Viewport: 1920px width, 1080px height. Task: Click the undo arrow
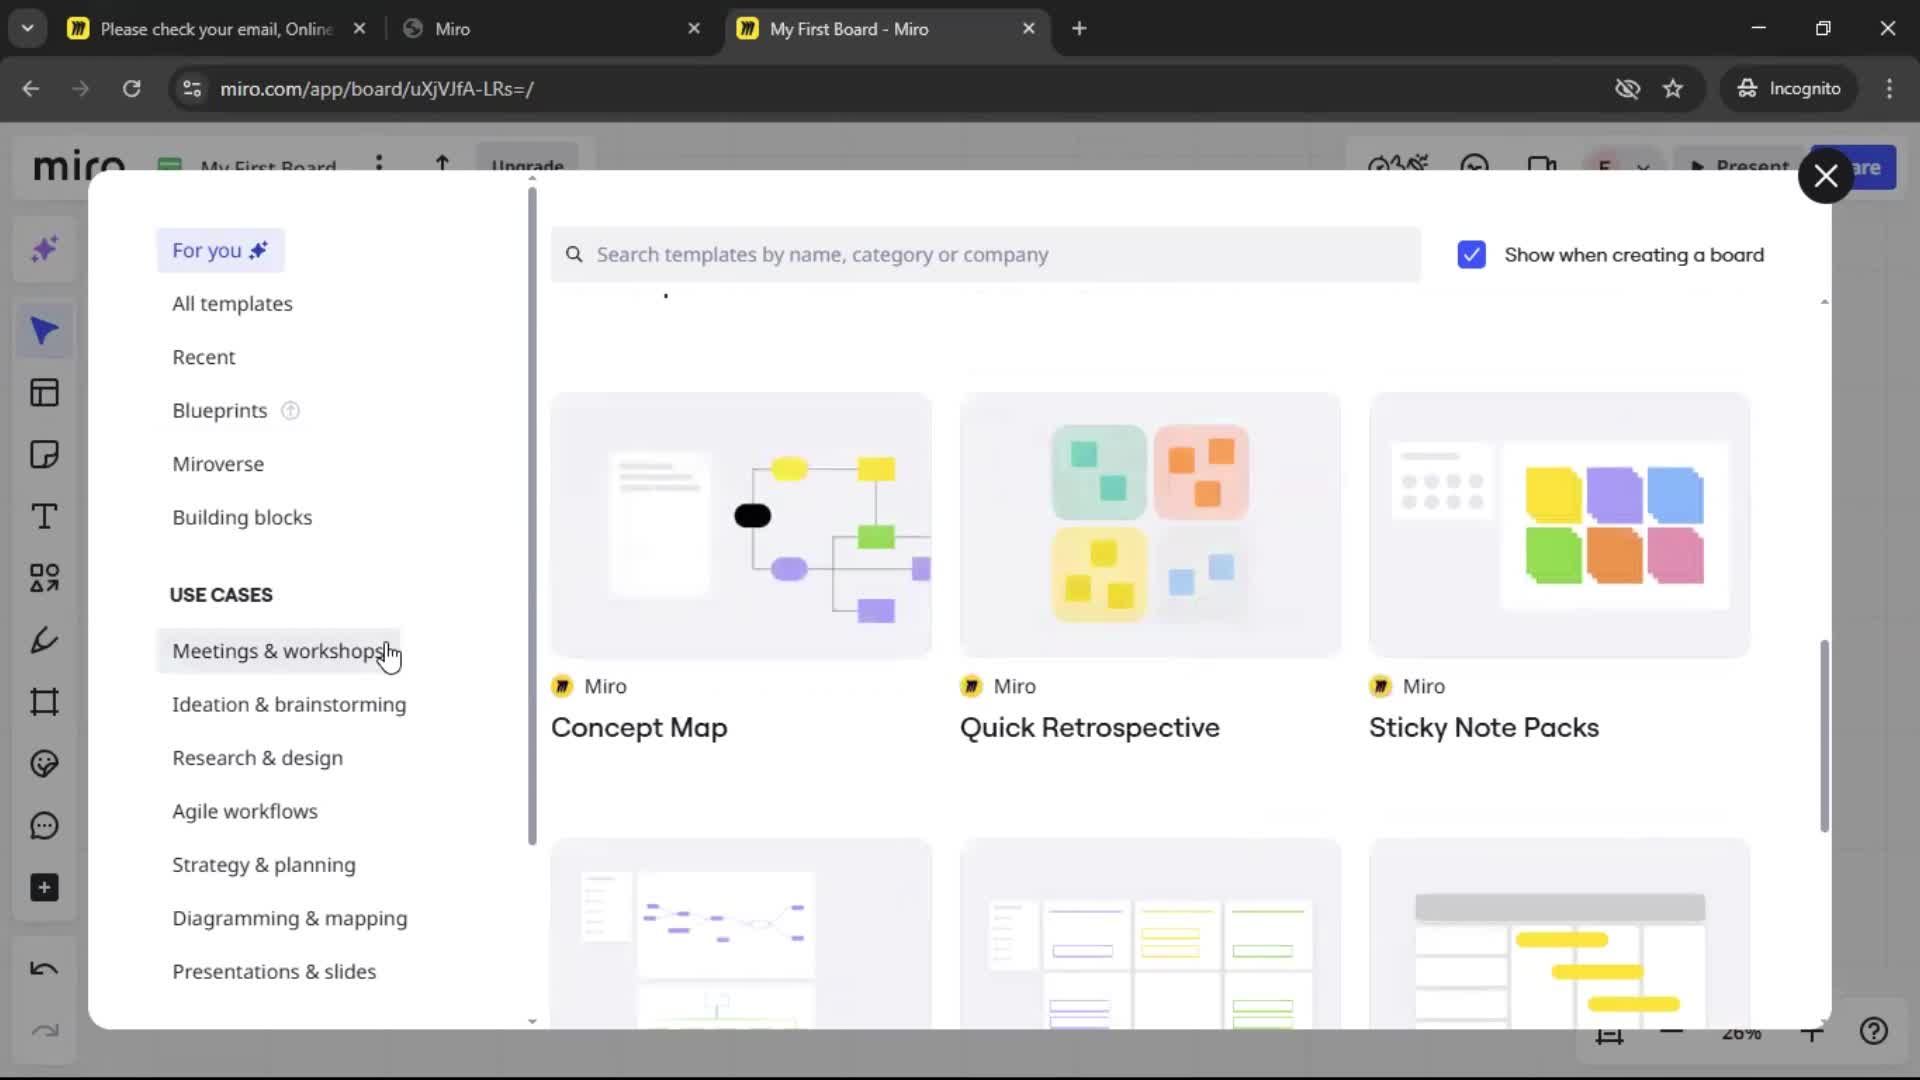pyautogui.click(x=44, y=969)
